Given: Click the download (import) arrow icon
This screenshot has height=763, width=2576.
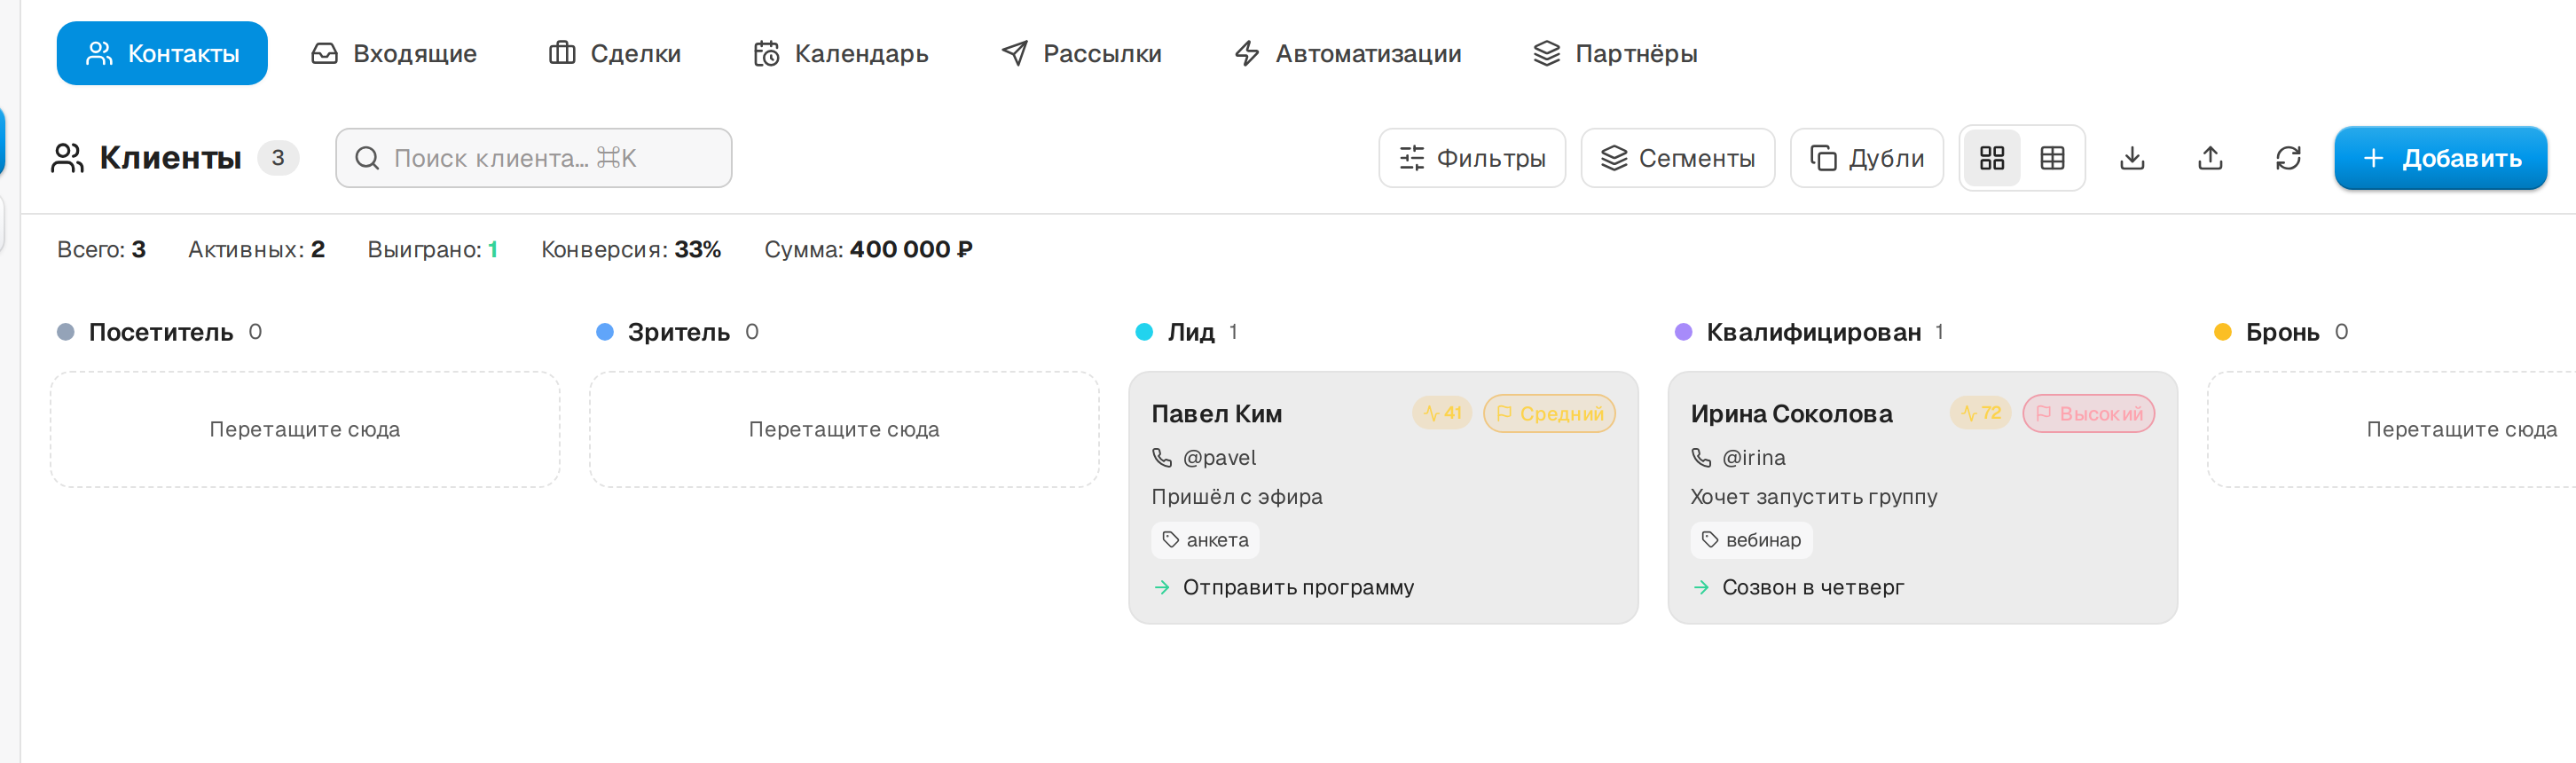Looking at the screenshot, I should pos(2132,158).
